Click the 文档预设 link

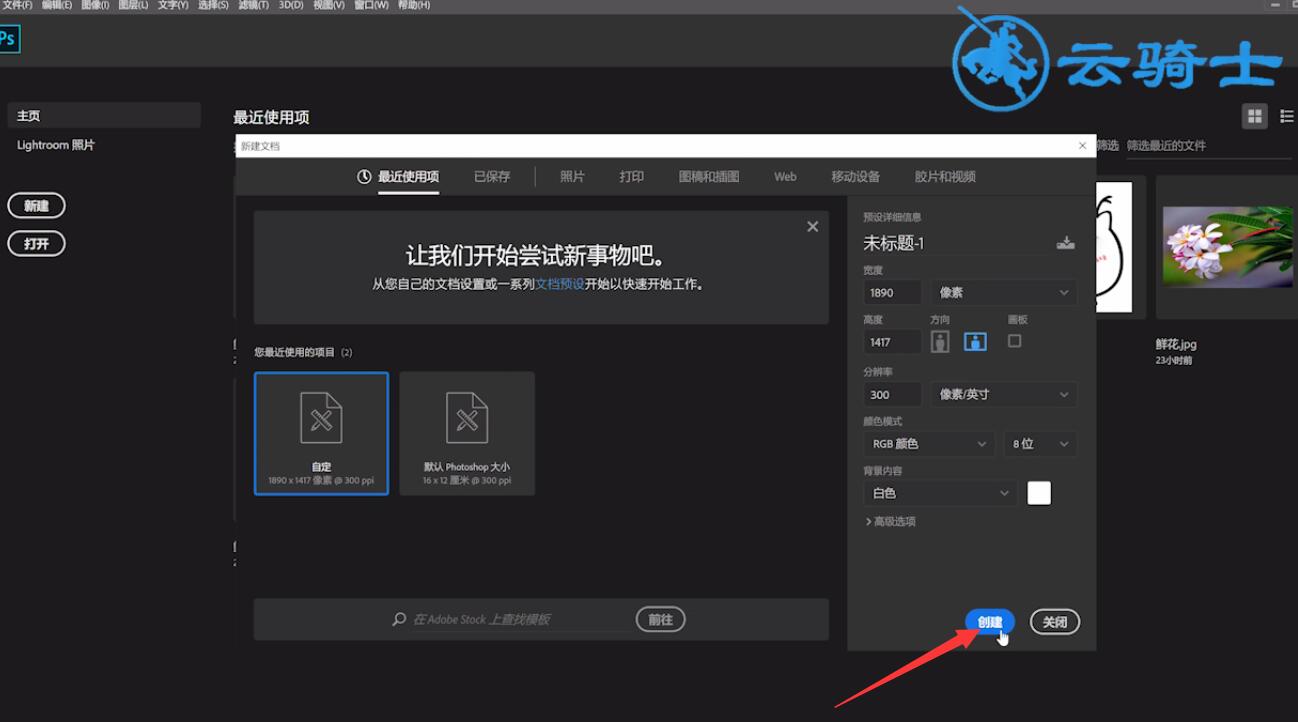[559, 284]
